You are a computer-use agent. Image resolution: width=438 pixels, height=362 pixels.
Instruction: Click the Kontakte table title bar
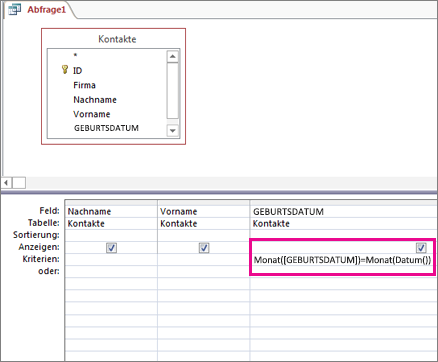[x=117, y=39]
